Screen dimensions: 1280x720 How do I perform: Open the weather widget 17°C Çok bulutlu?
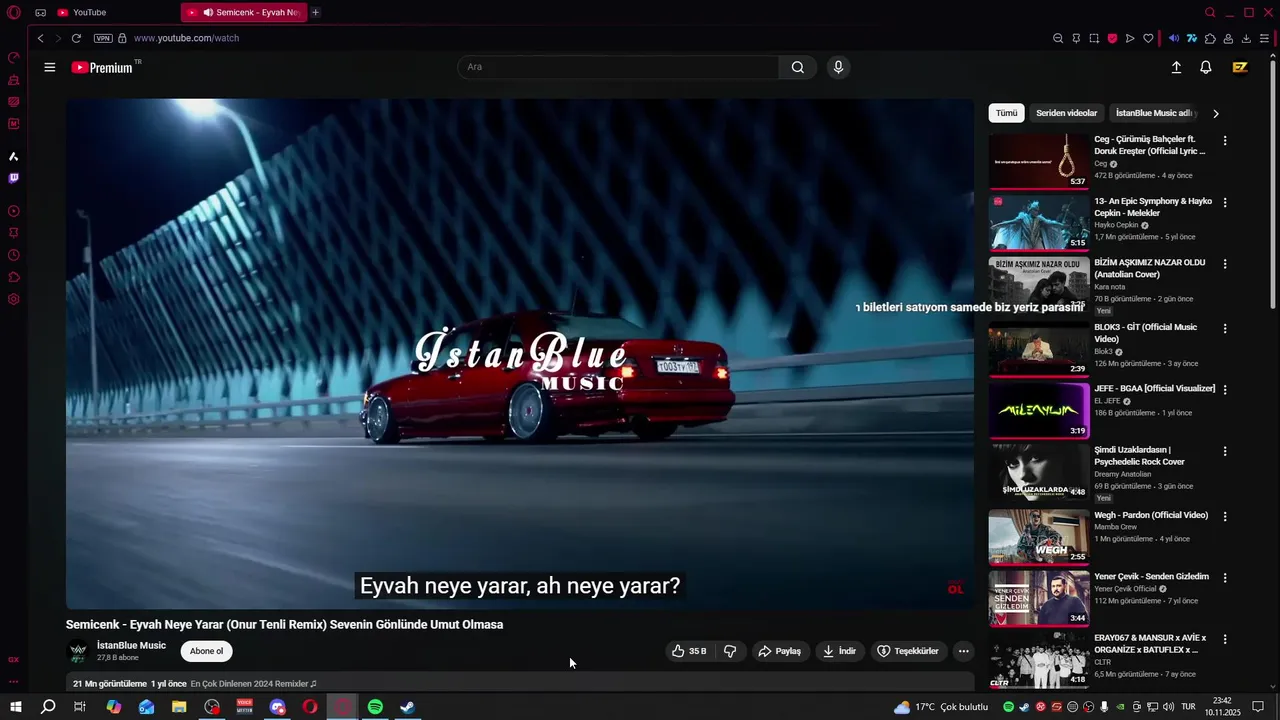tap(940, 707)
